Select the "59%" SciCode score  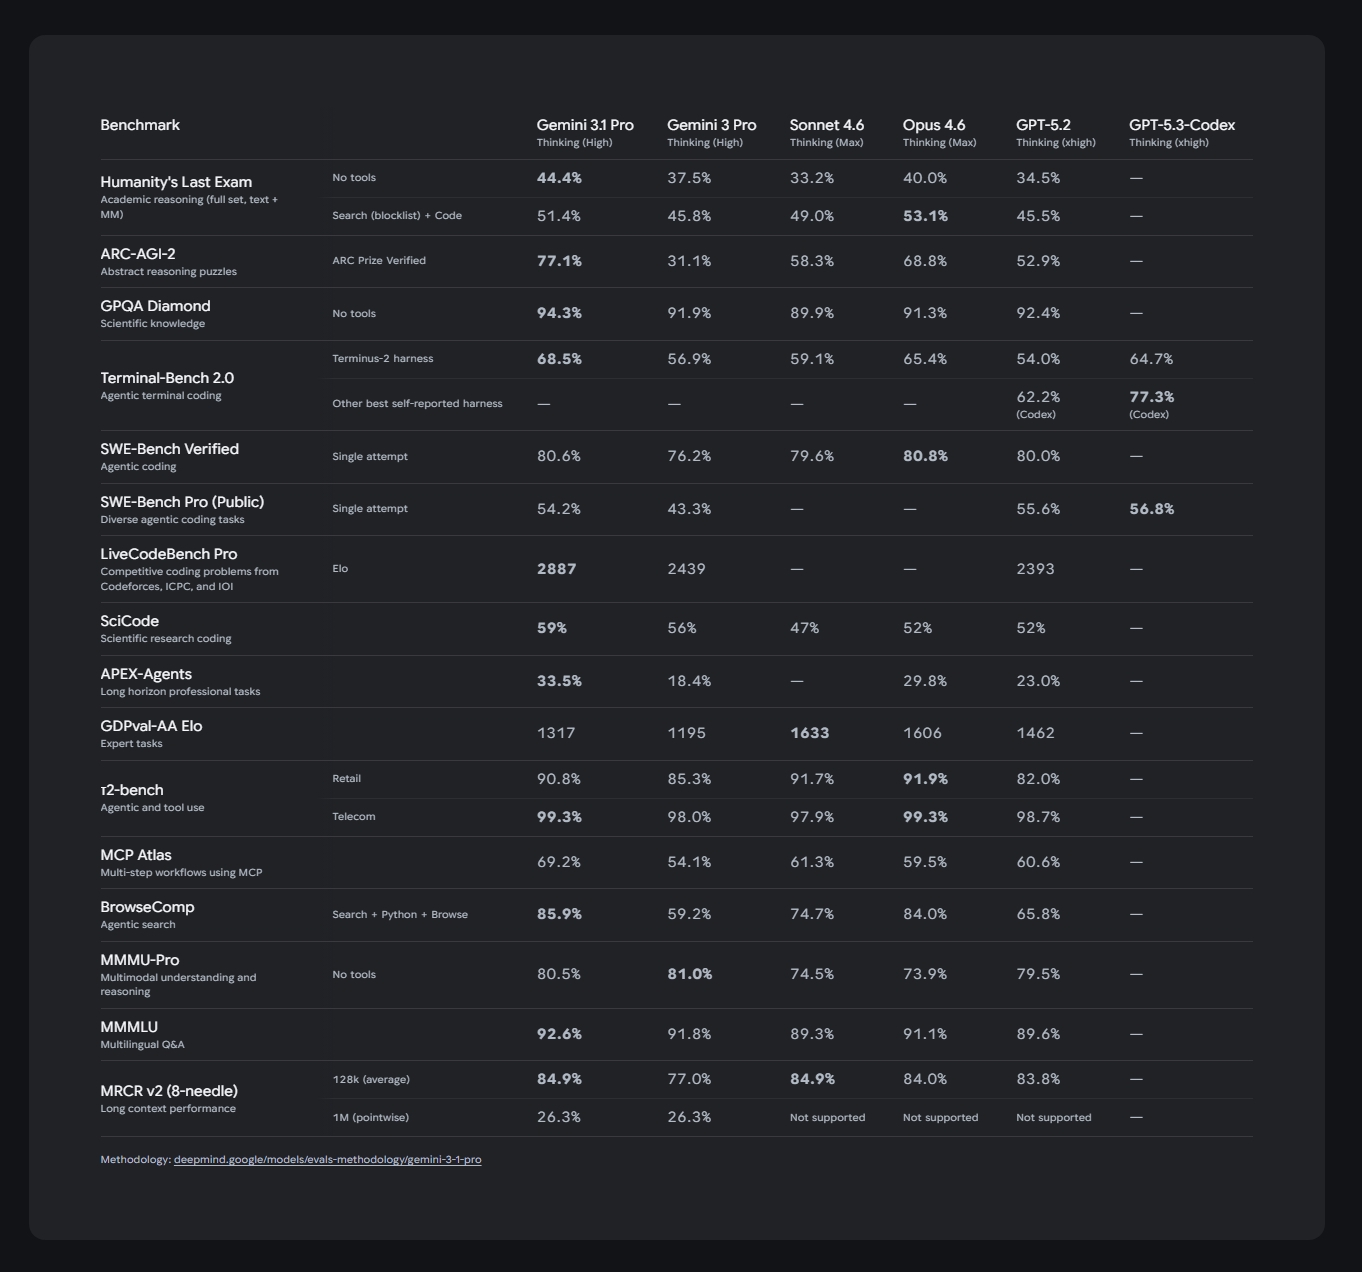coord(552,628)
